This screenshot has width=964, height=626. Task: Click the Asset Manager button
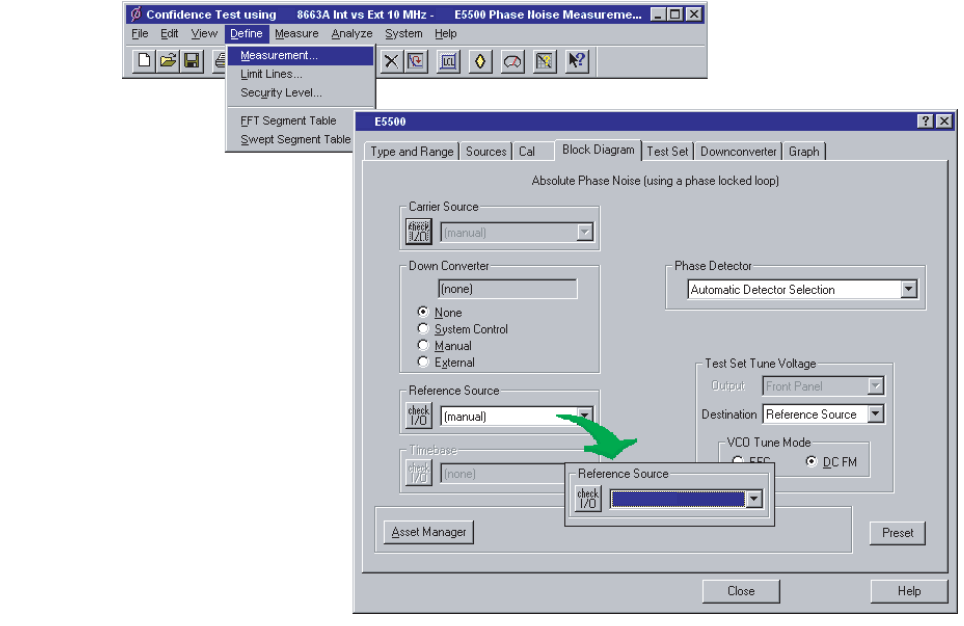point(429,532)
